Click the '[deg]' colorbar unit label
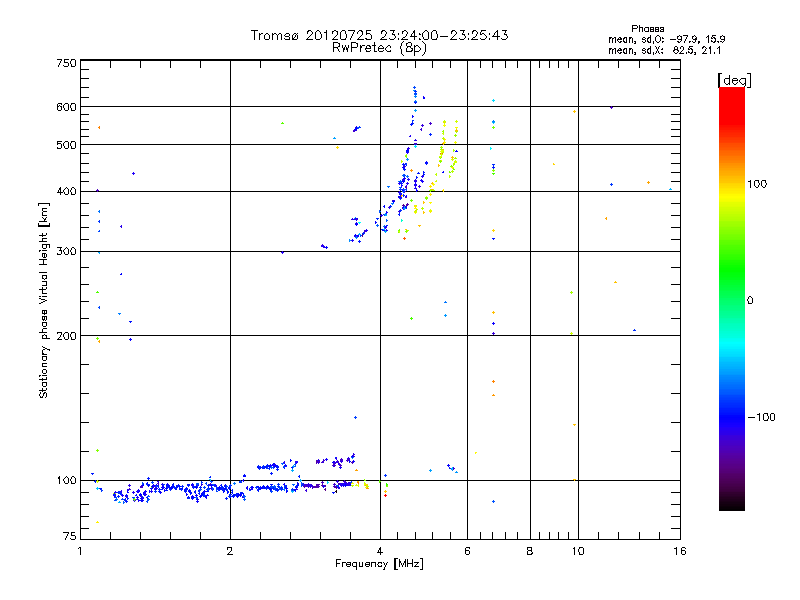 coord(734,80)
